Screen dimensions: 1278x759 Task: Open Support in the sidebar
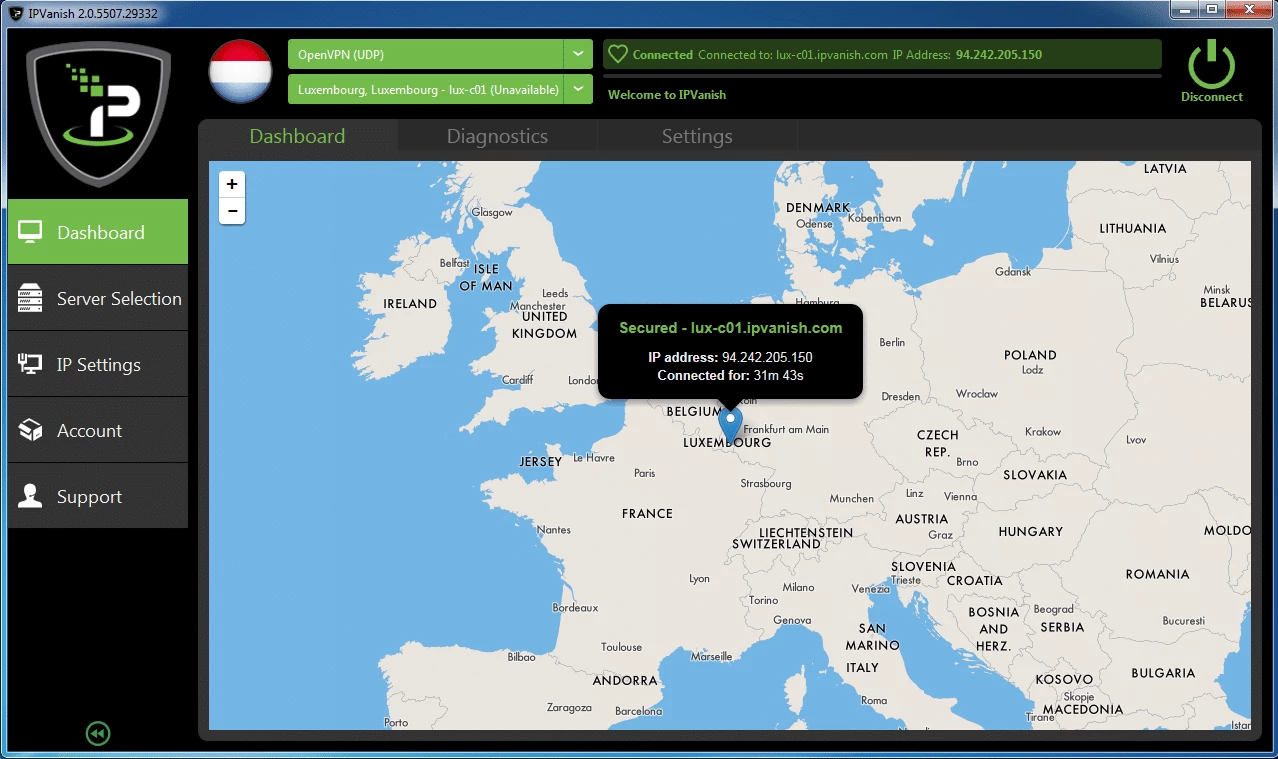[x=98, y=496]
